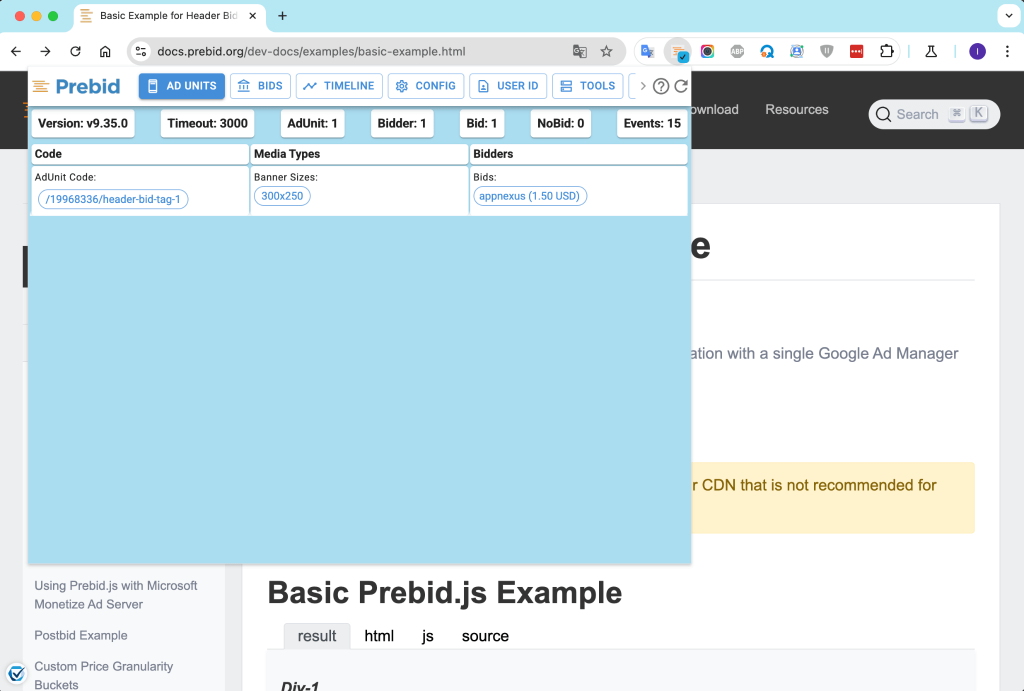The height and width of the screenshot is (691, 1024).
Task: Open the Prebid extension Help icon
Action: pyautogui.click(x=661, y=86)
